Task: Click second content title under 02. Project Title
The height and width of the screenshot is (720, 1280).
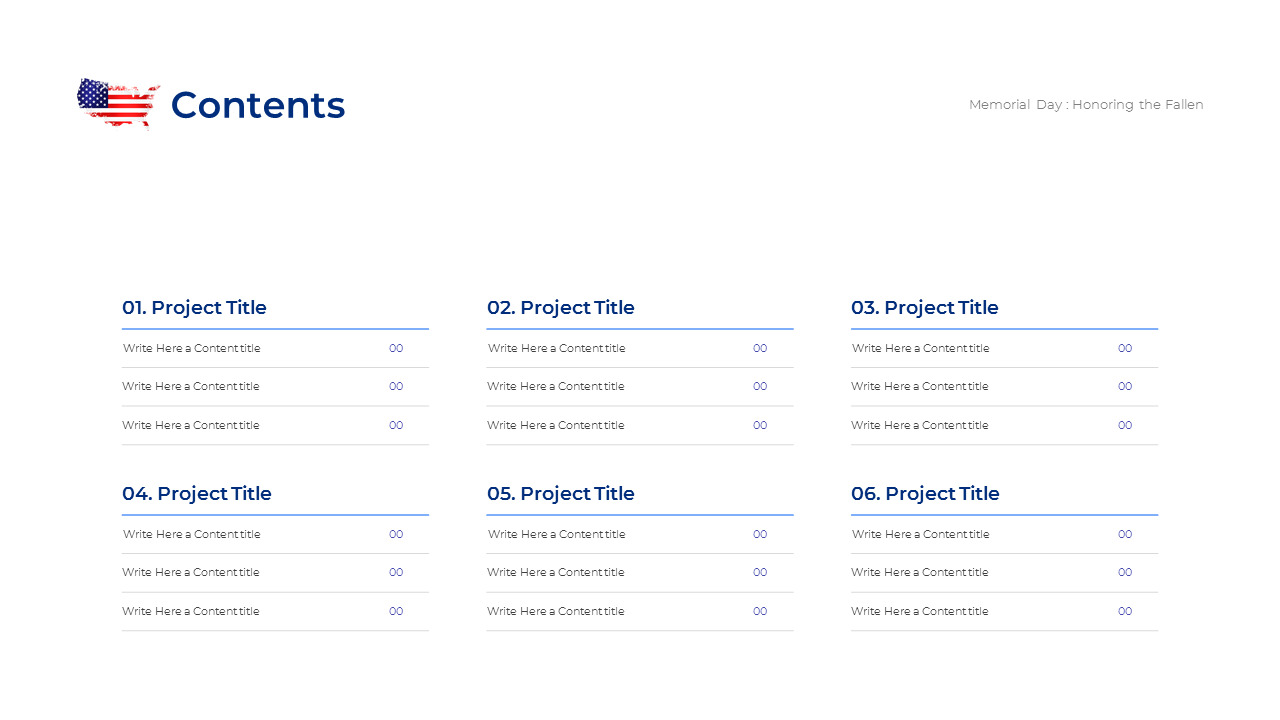Action: [555, 386]
